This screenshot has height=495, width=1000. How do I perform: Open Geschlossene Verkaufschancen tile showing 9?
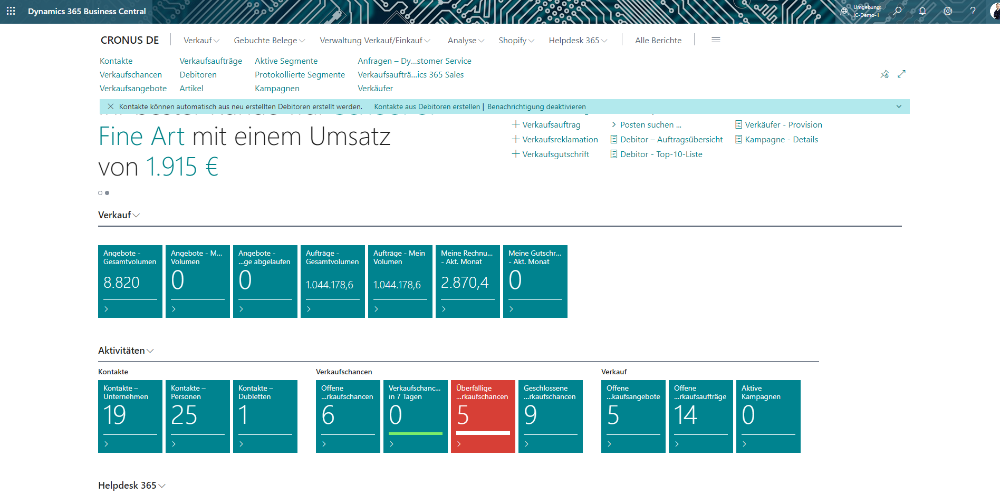pos(550,417)
